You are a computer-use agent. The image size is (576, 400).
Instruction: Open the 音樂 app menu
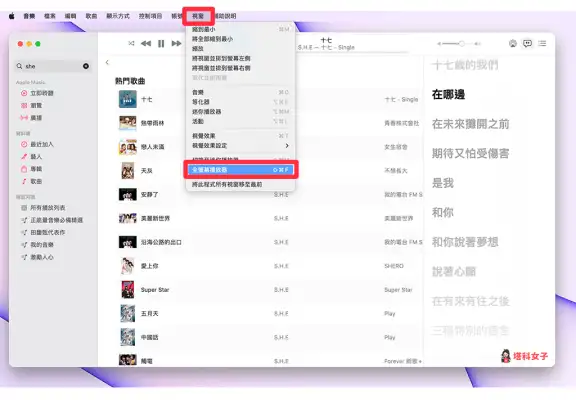pyautogui.click(x=29, y=16)
